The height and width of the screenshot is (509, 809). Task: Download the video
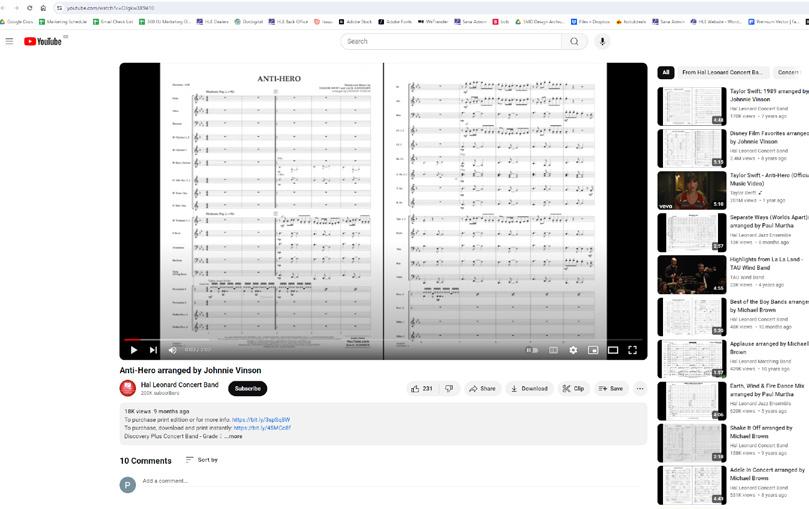(x=529, y=388)
